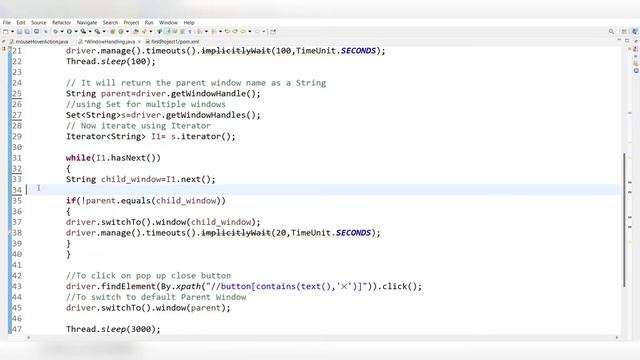640x360 pixels.
Task: Expand the External Tools dropdown arrow
Action: 104,31
